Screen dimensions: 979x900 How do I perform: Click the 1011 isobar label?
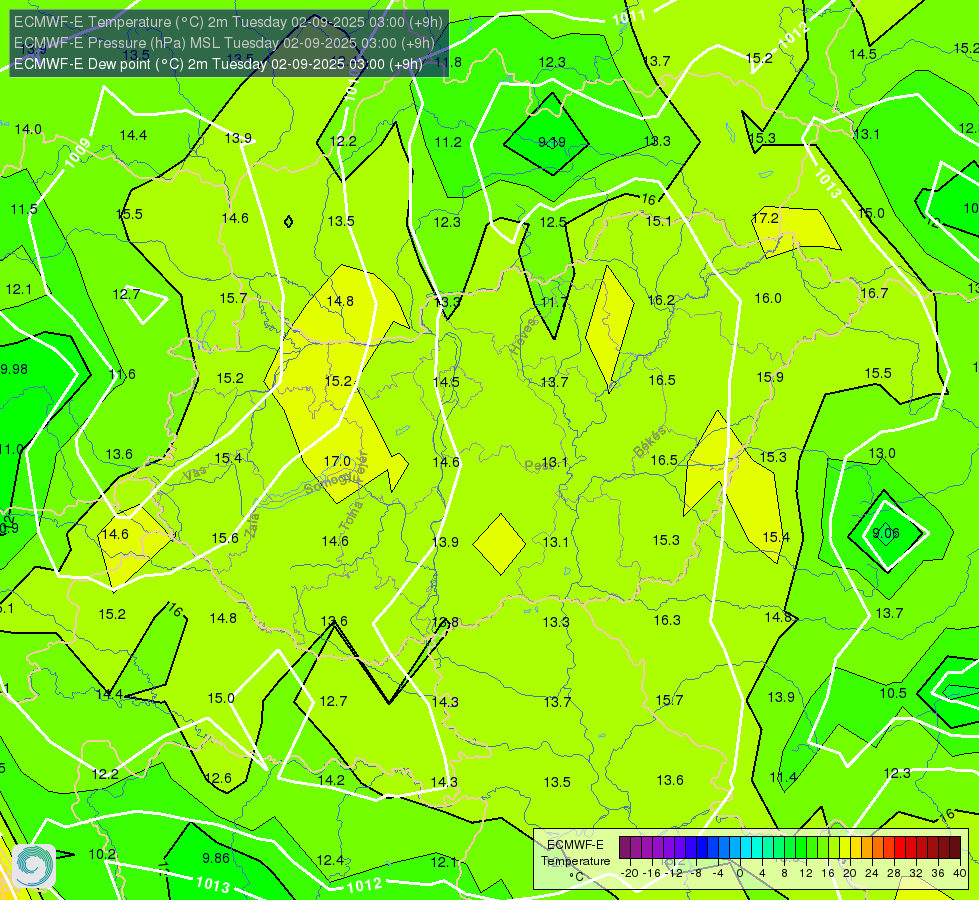tap(629, 17)
